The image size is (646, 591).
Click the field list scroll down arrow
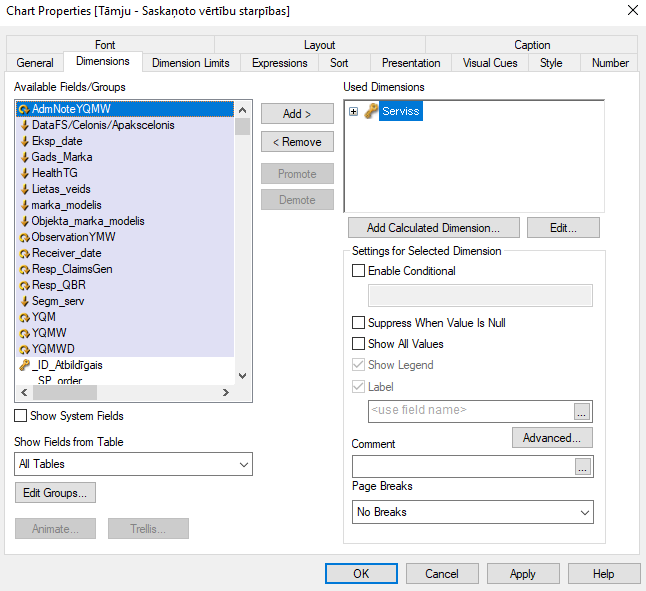tap(243, 376)
